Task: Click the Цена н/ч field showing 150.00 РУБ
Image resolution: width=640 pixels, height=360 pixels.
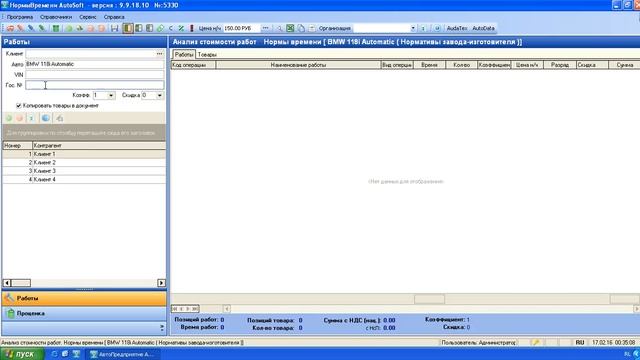Action: coord(242,28)
